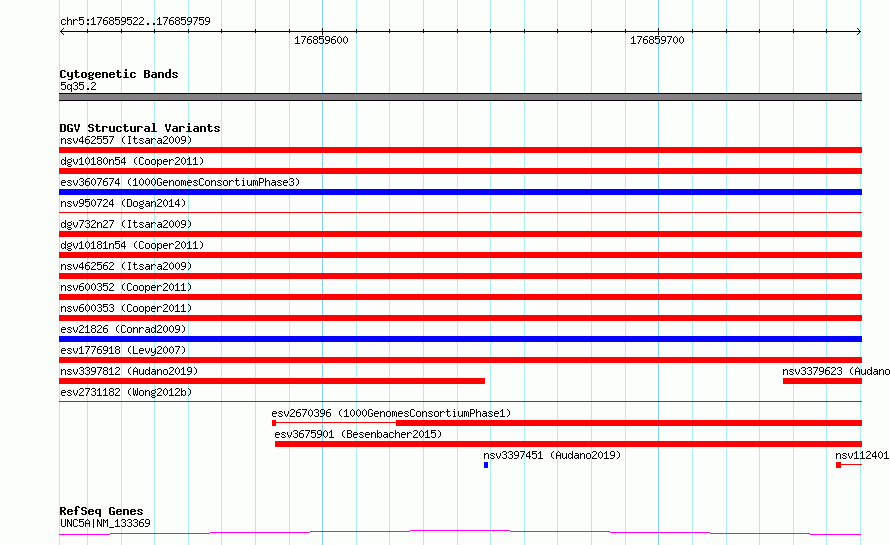Image resolution: width=890 pixels, height=545 pixels.
Task: Click the chr5:176859522..176859759 coordinate label
Action: [135, 21]
